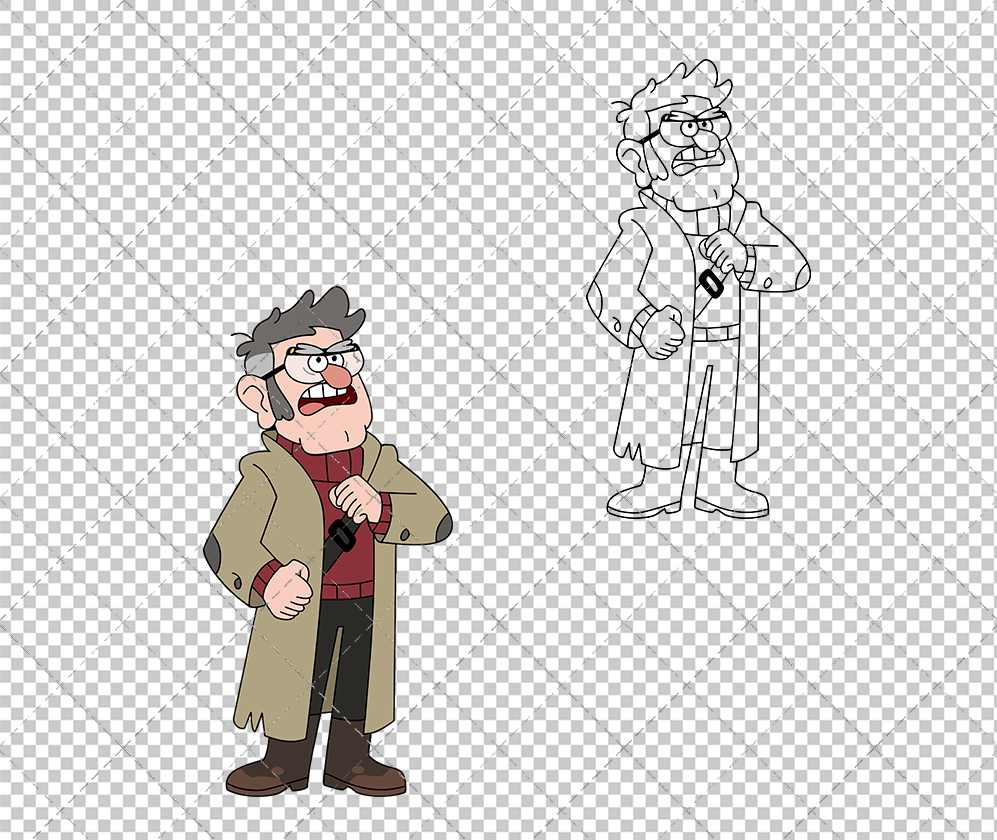This screenshot has width=997, height=840.
Task: Select the colored cartoon man in trench coat
Action: [x=327, y=540]
